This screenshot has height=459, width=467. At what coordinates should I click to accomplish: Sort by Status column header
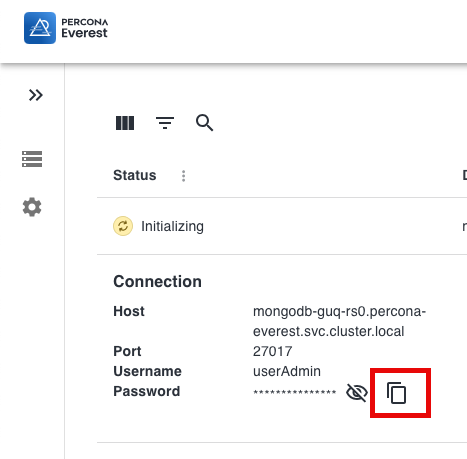tap(135, 175)
